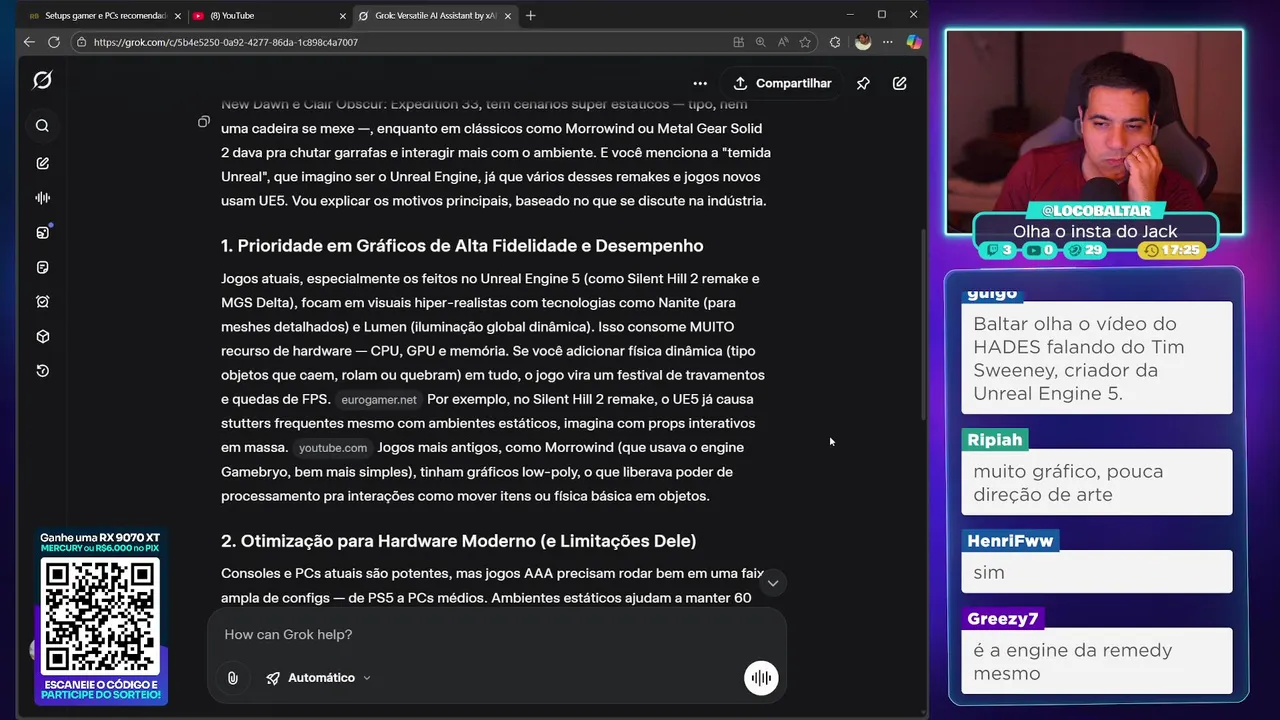Open search in Grok sidebar
Screen dimensions: 1280x720
[x=42, y=126]
